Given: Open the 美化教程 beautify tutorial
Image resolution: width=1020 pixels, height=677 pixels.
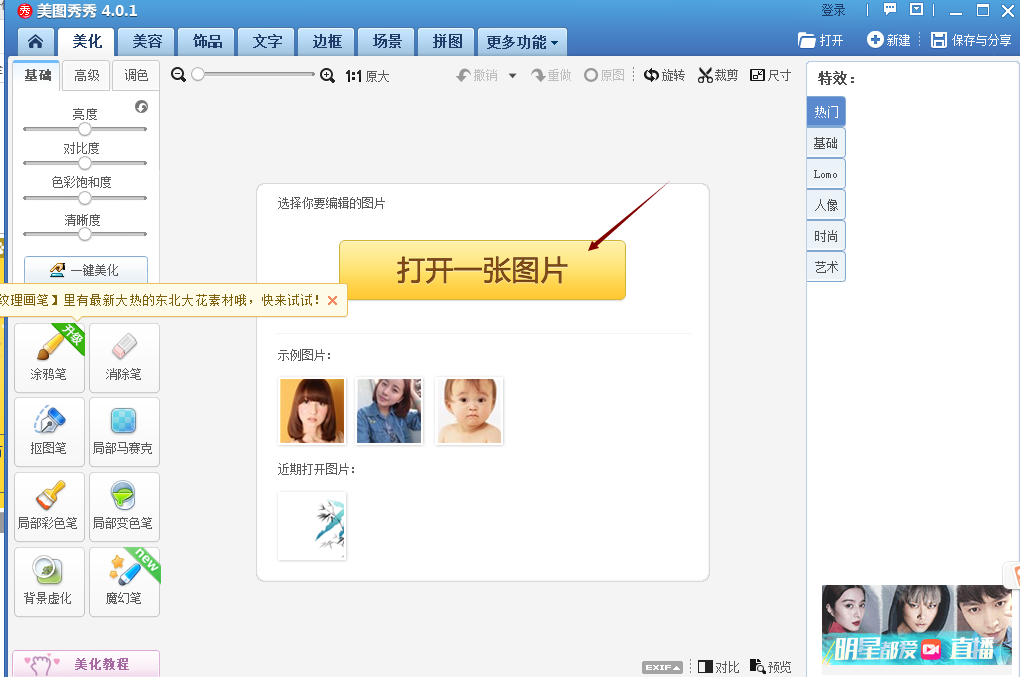Looking at the screenshot, I should click(x=86, y=663).
